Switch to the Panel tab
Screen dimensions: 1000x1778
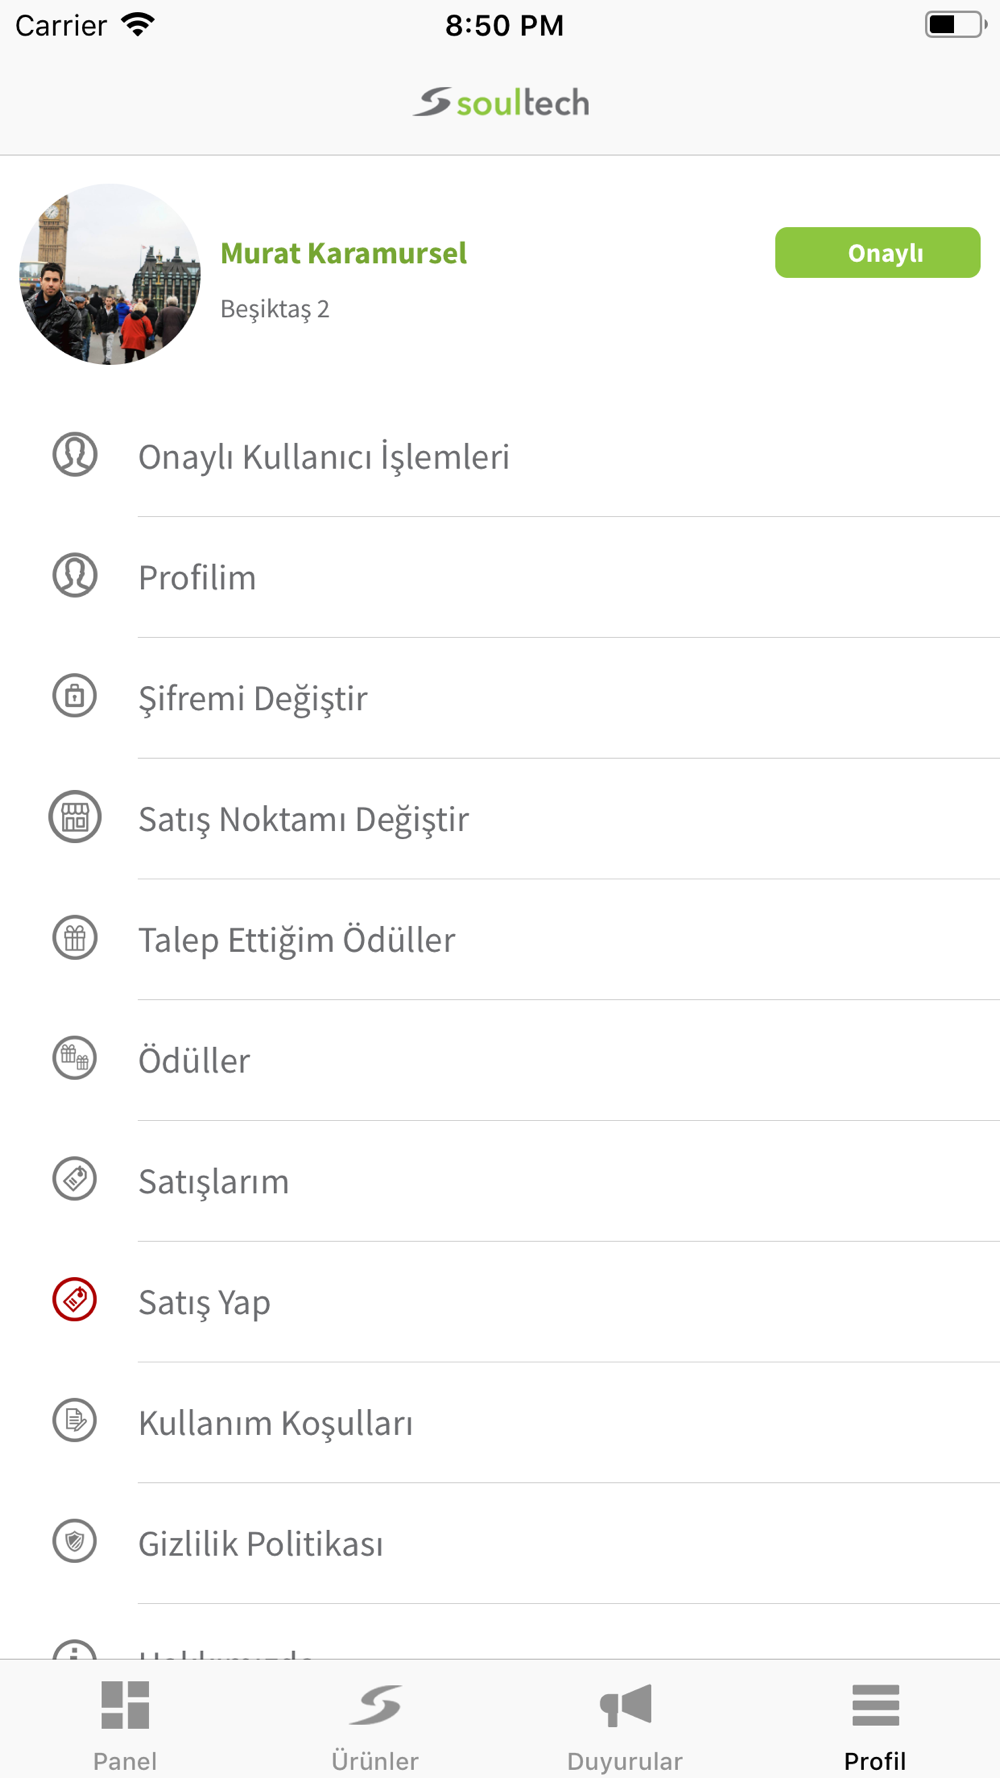125,1725
